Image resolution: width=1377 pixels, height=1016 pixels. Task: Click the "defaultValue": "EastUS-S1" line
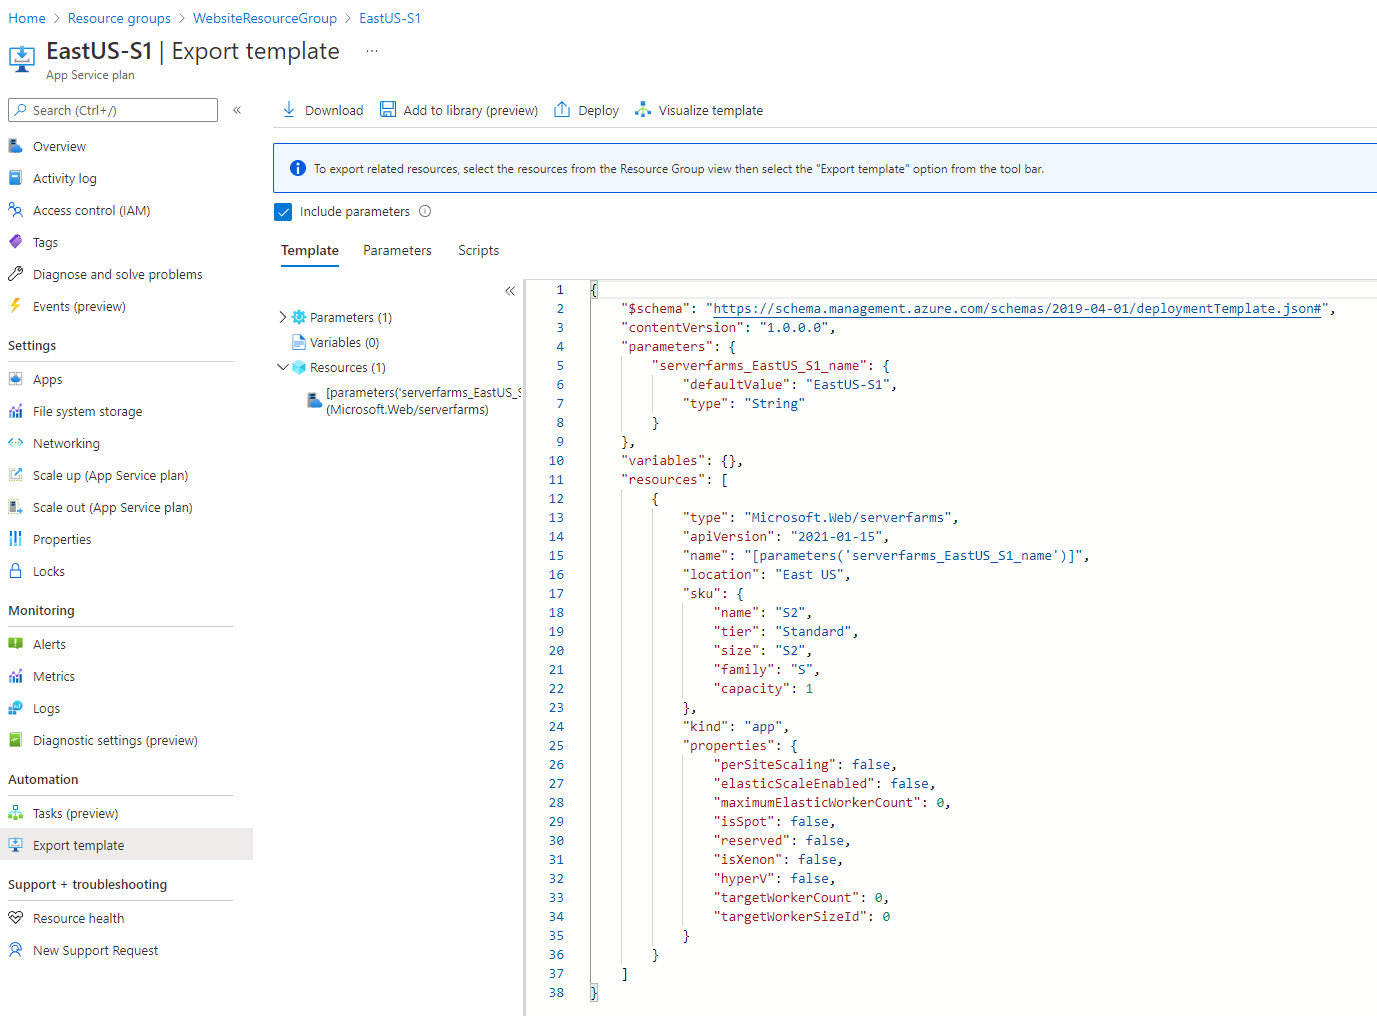click(790, 385)
